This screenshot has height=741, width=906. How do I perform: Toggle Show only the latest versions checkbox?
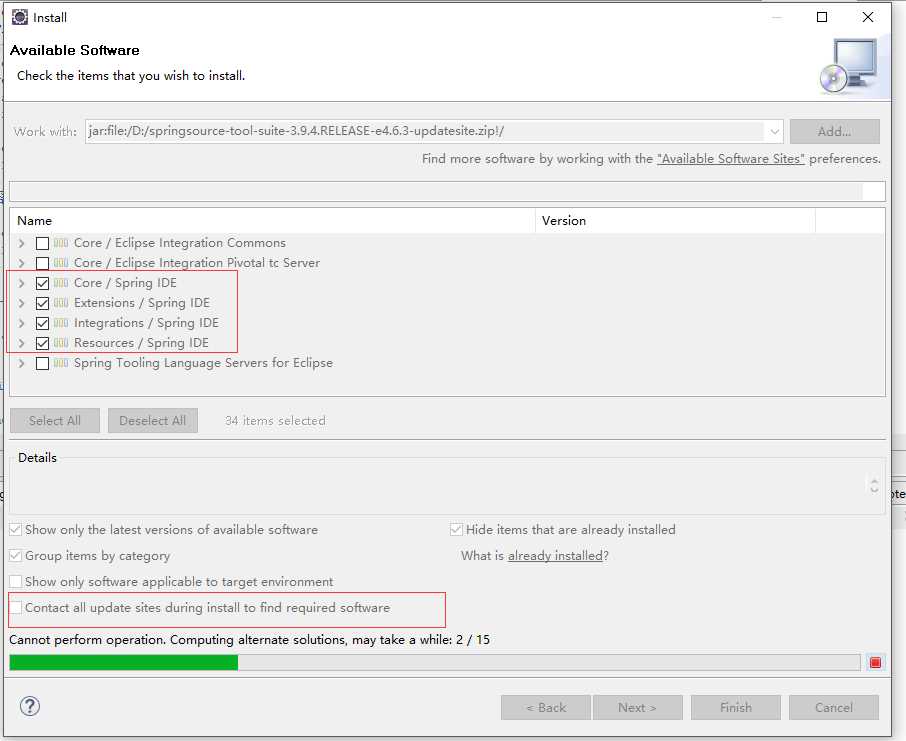[x=16, y=529]
